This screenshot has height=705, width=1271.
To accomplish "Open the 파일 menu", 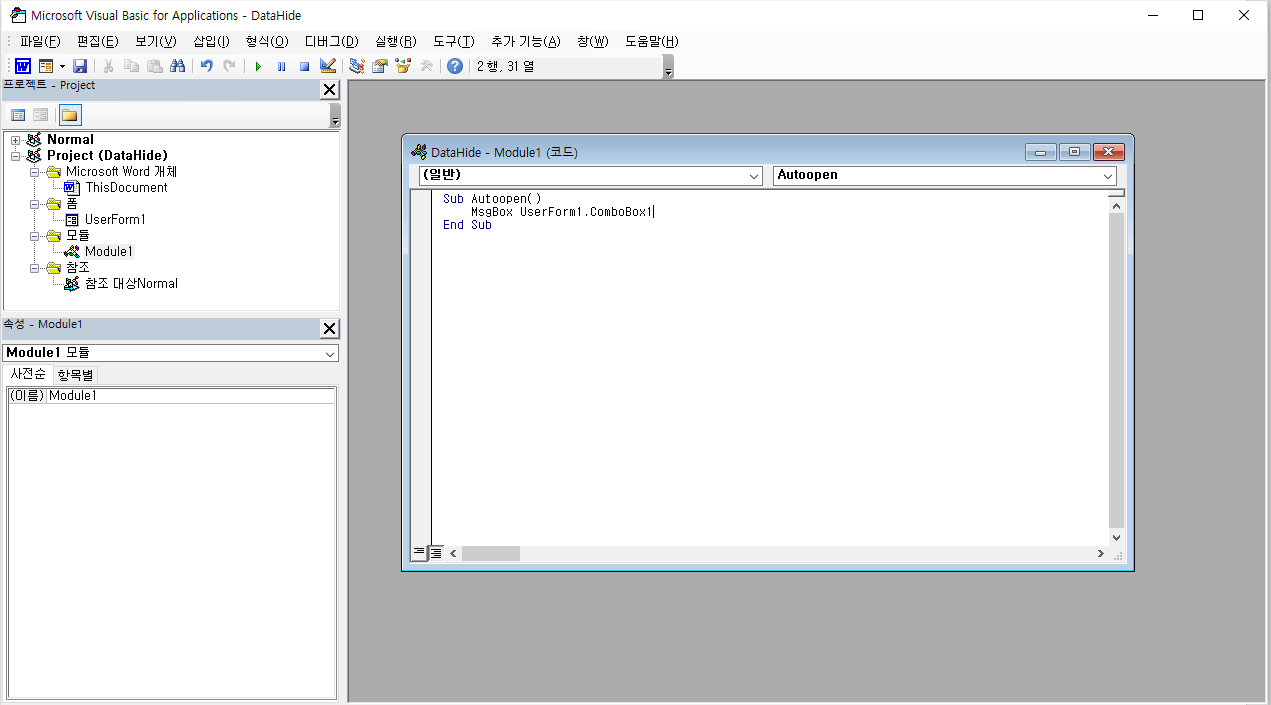I will (x=40, y=41).
